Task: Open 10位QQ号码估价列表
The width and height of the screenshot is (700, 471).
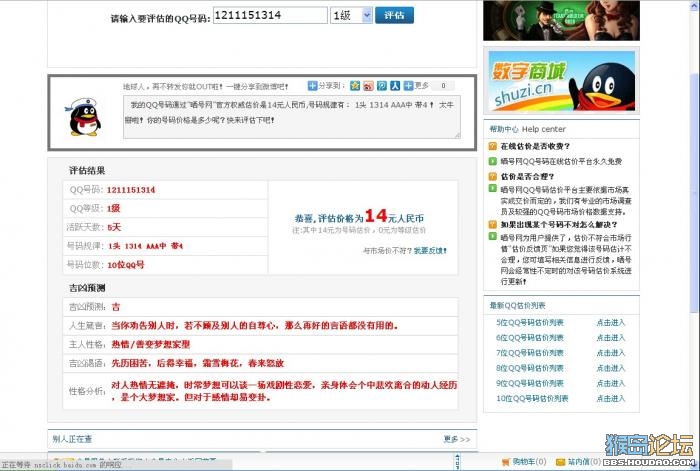Action: point(532,398)
